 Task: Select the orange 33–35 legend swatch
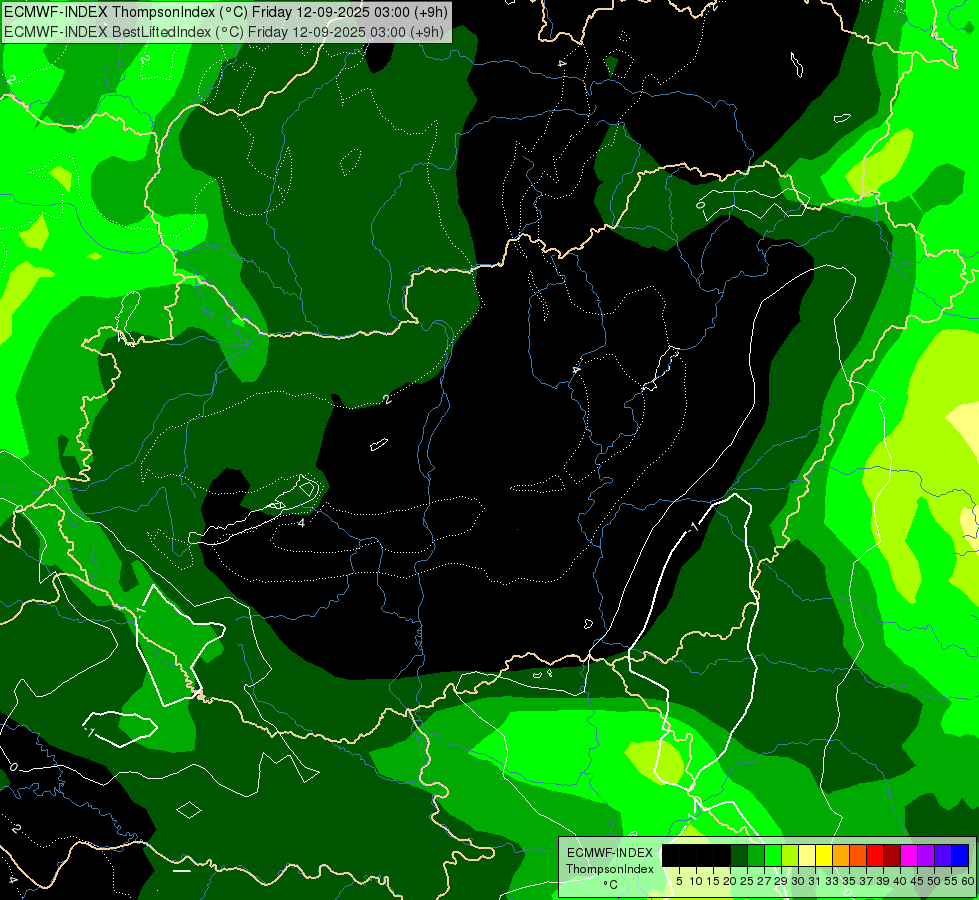coord(841,855)
